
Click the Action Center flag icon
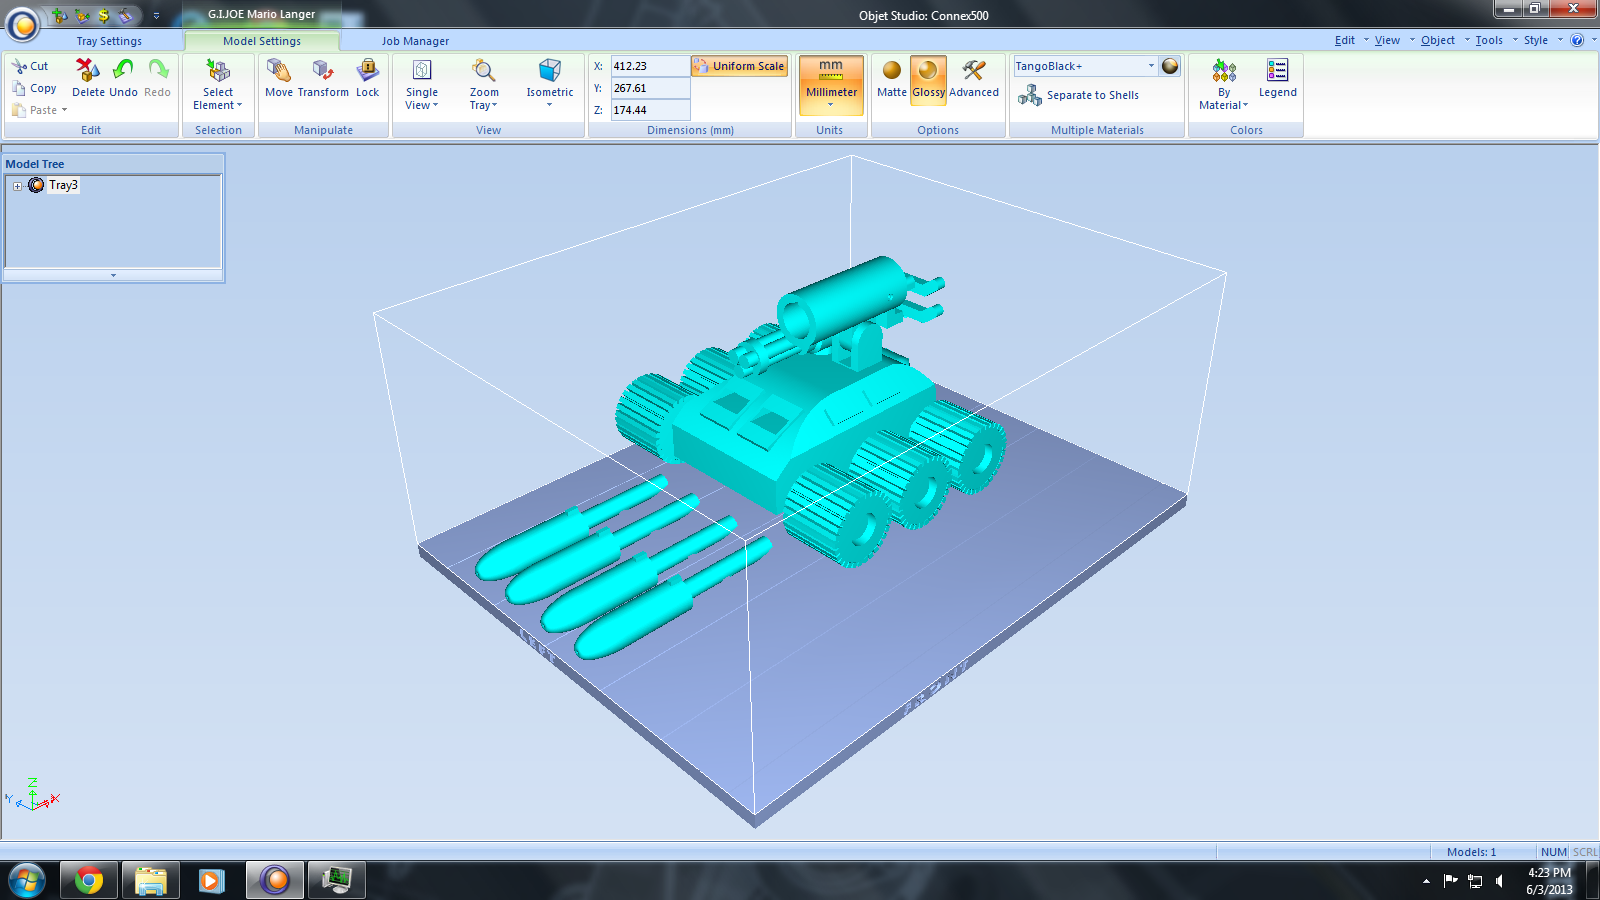click(x=1450, y=881)
